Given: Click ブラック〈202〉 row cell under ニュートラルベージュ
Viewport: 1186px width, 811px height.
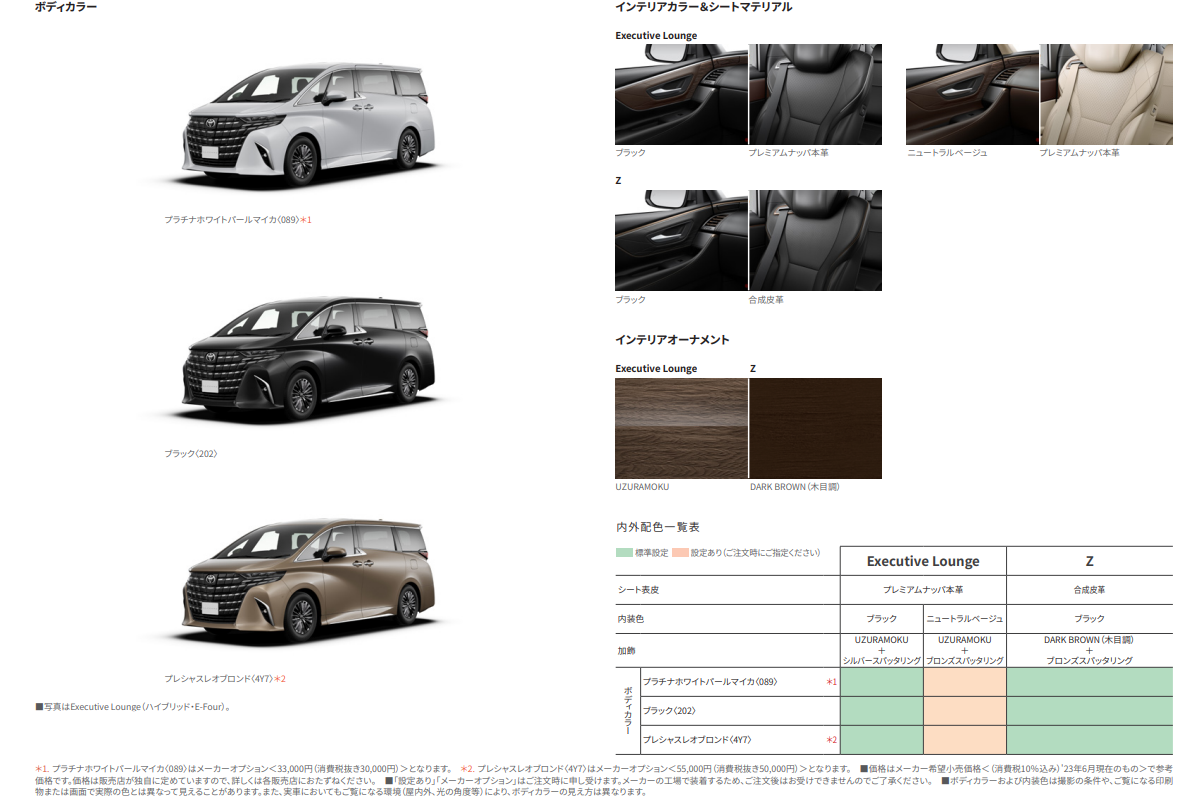Looking at the screenshot, I should [964, 711].
